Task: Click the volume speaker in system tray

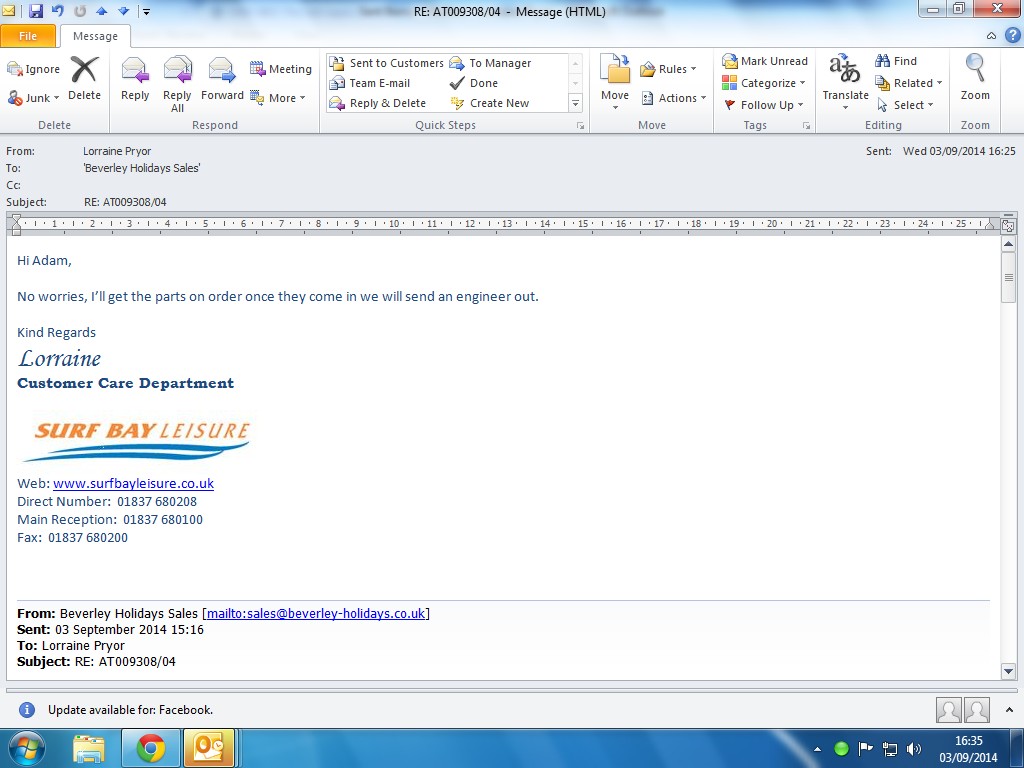Action: coord(914,749)
